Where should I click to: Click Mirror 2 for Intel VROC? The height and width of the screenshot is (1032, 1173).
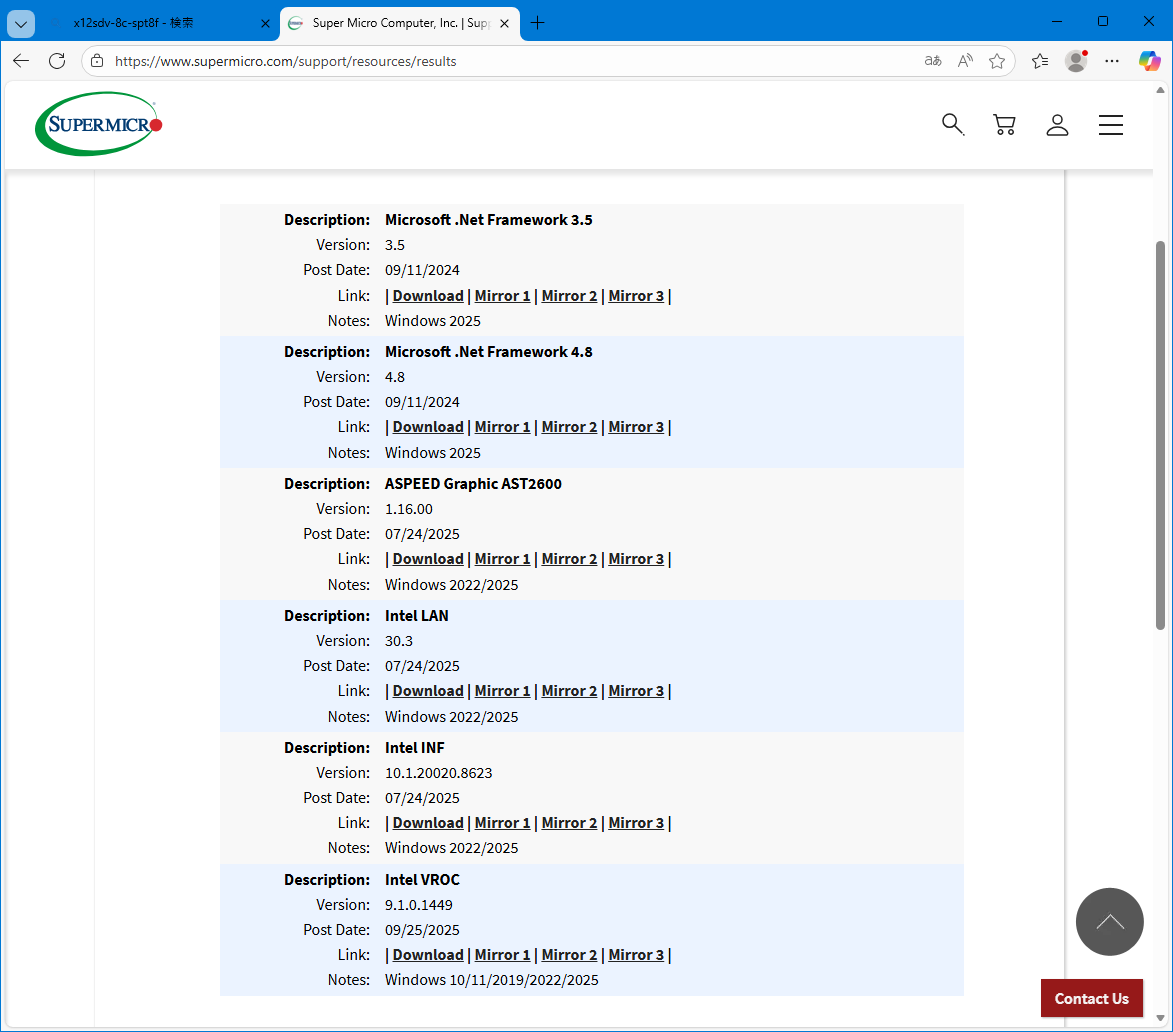569,955
